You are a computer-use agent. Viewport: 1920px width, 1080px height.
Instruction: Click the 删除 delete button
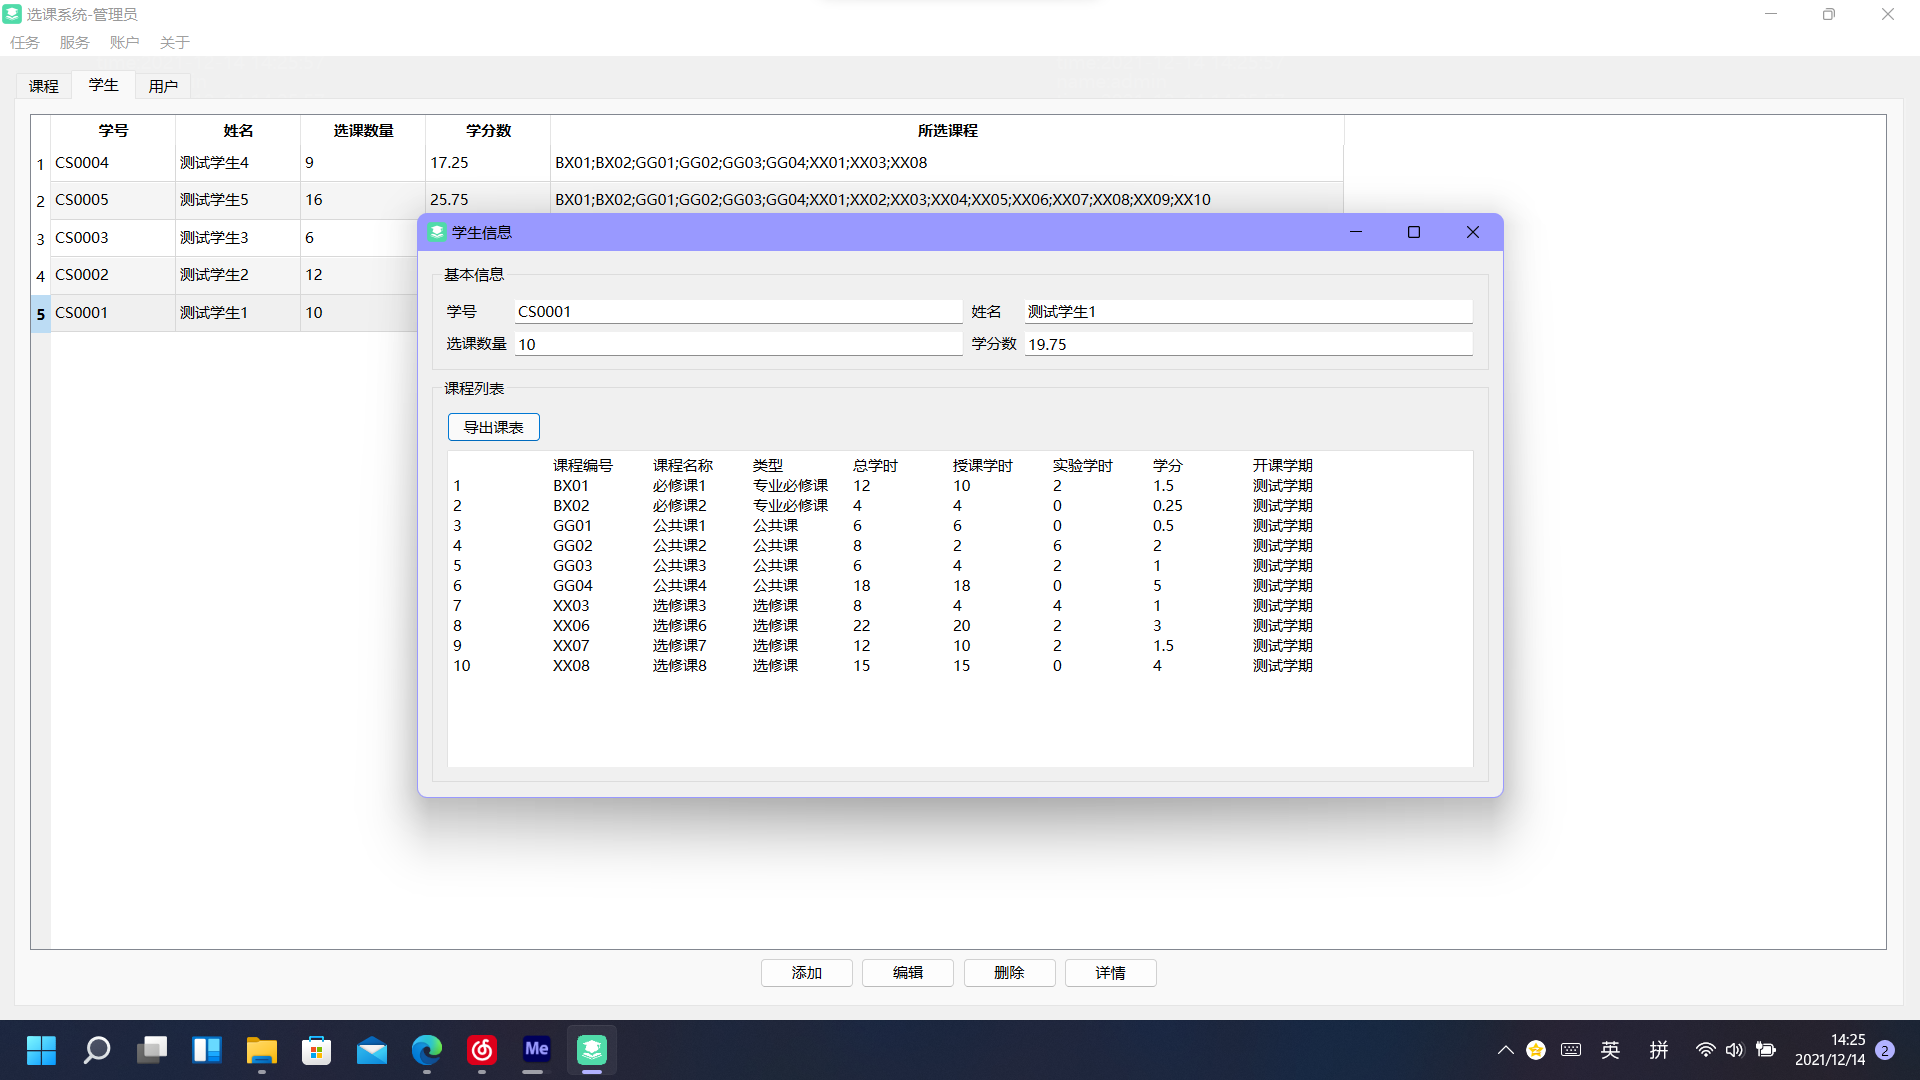(1008, 973)
